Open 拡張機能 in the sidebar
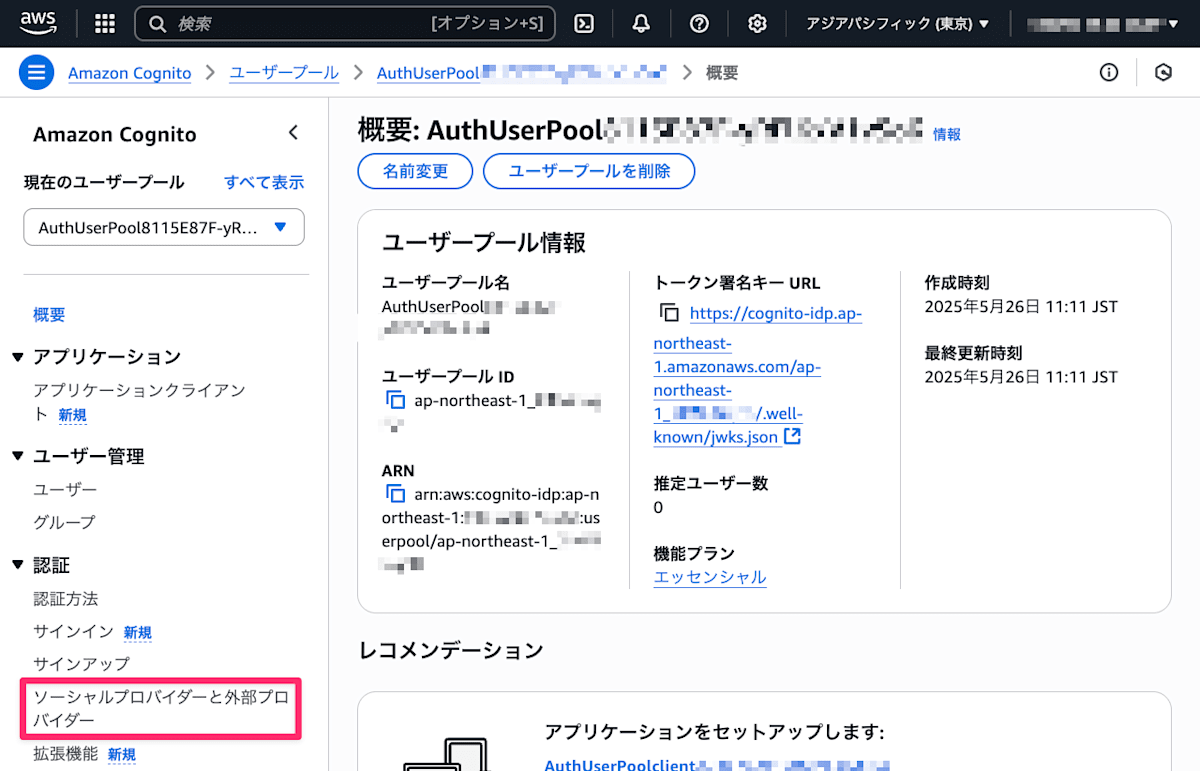Viewport: 1200px width, 771px height. point(66,753)
